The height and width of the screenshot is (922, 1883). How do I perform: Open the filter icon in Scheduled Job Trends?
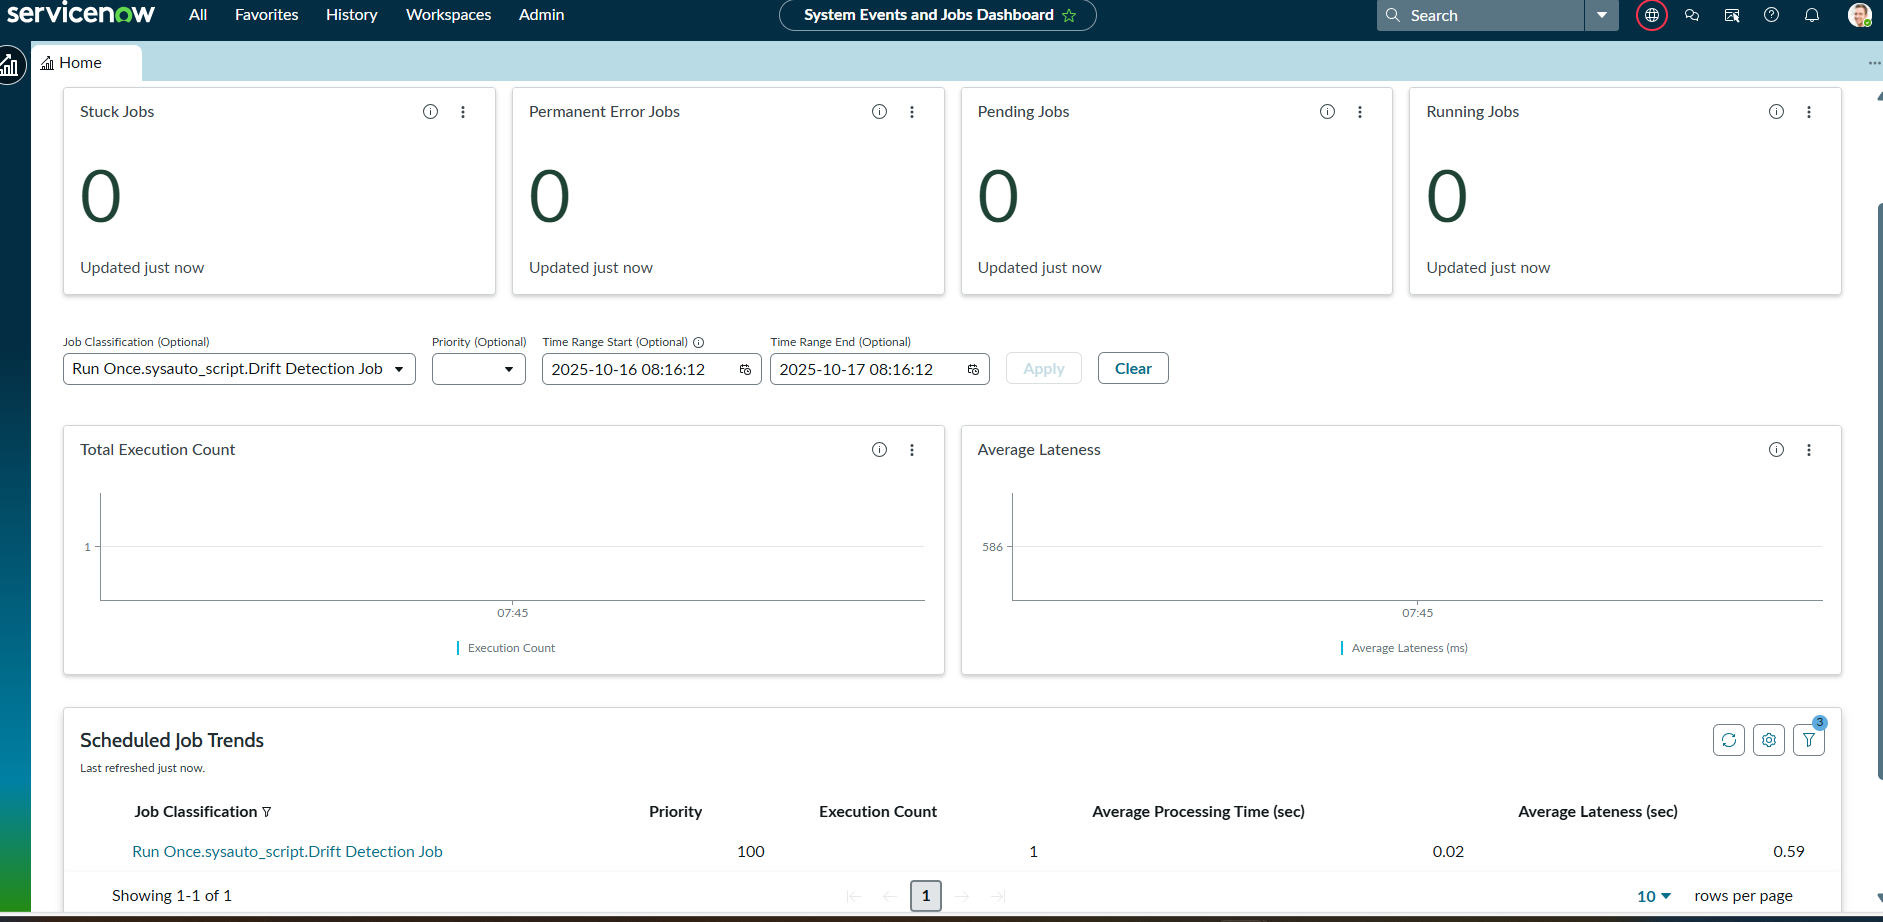tap(1808, 740)
